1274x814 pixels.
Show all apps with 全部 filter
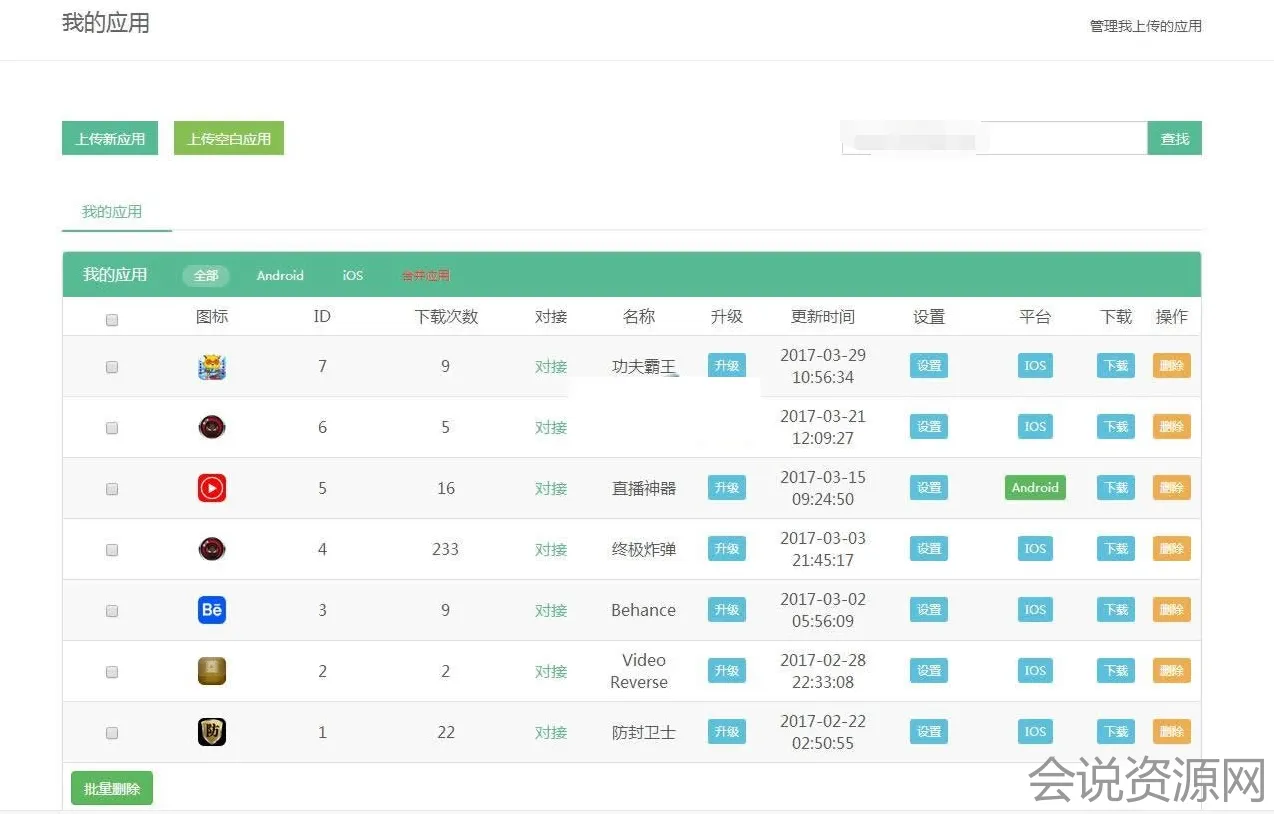[206, 276]
